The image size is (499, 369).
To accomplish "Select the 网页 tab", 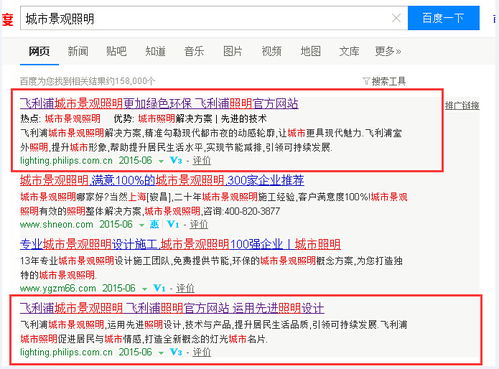I will pyautogui.click(x=39, y=51).
